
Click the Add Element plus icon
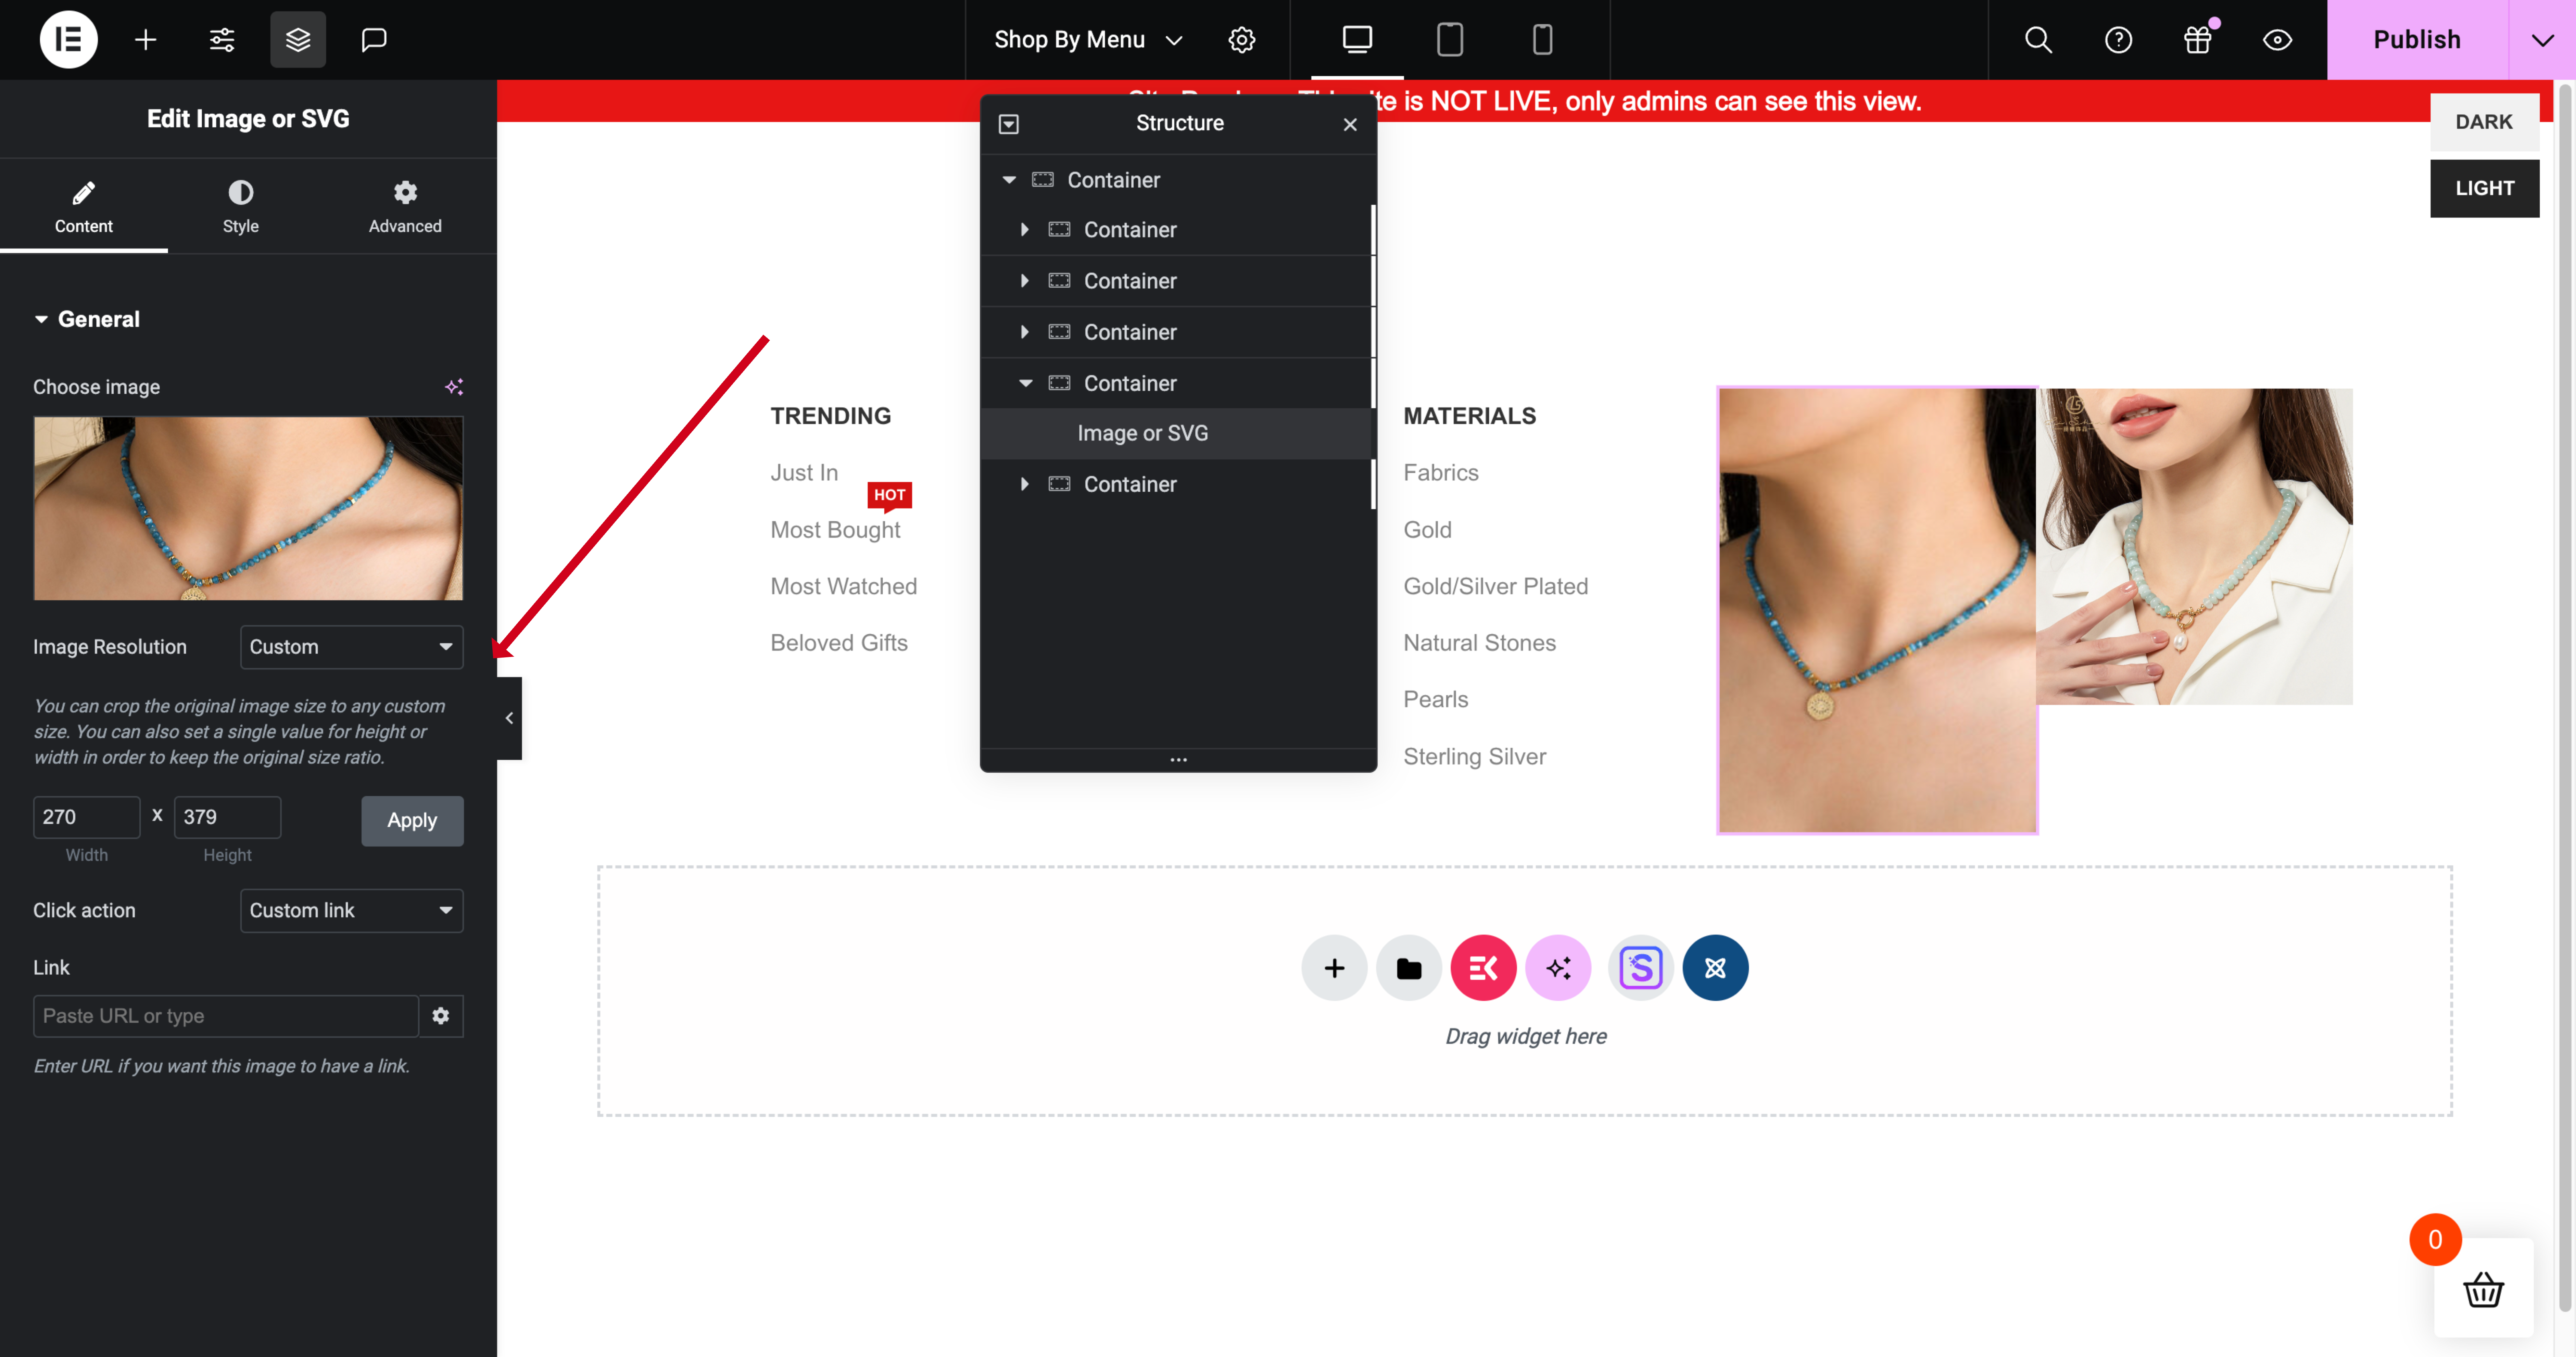tap(146, 40)
